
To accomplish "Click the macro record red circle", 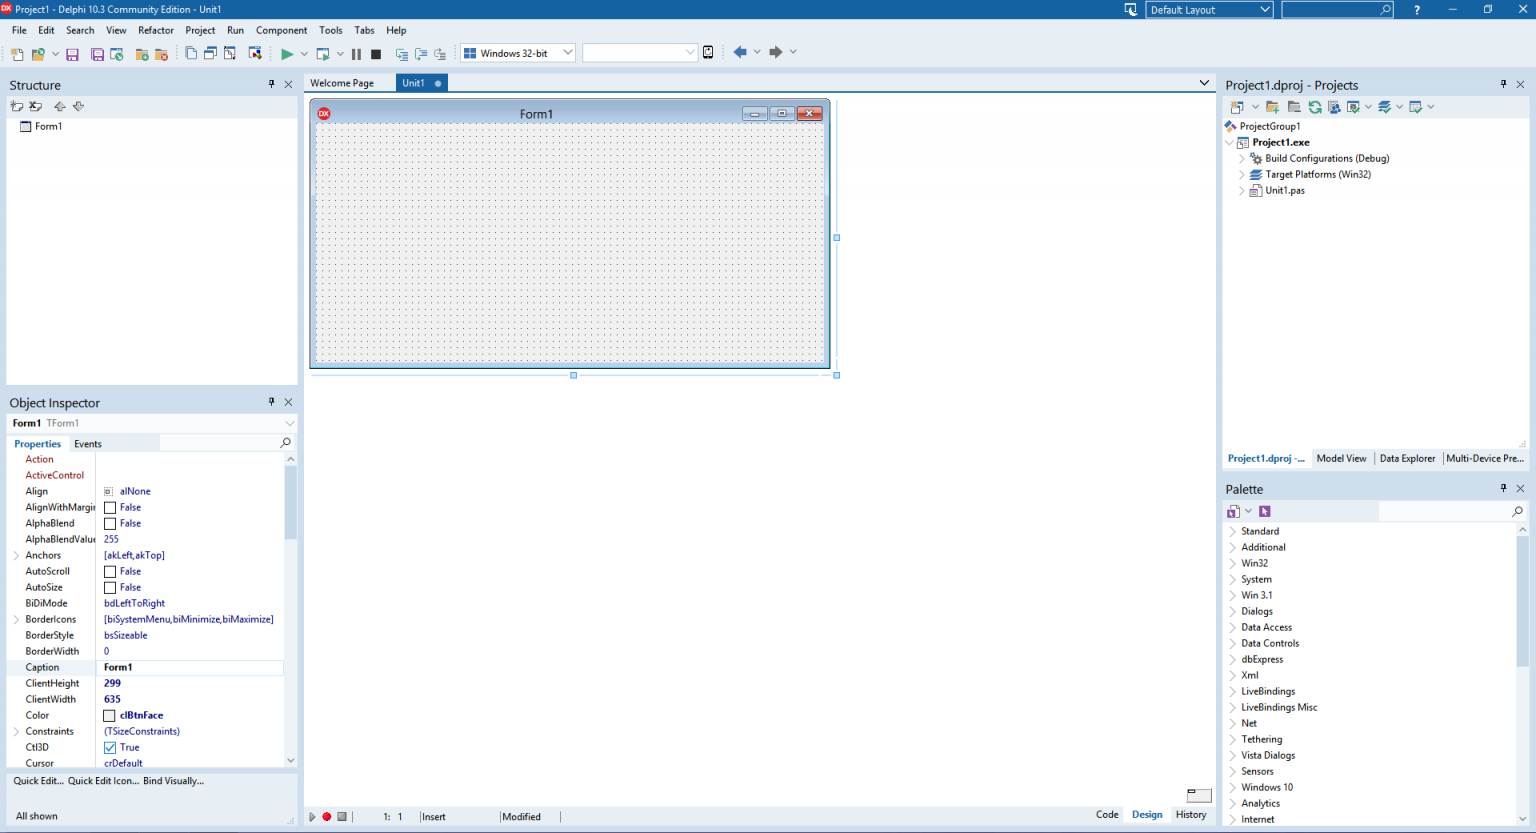I will click(327, 817).
